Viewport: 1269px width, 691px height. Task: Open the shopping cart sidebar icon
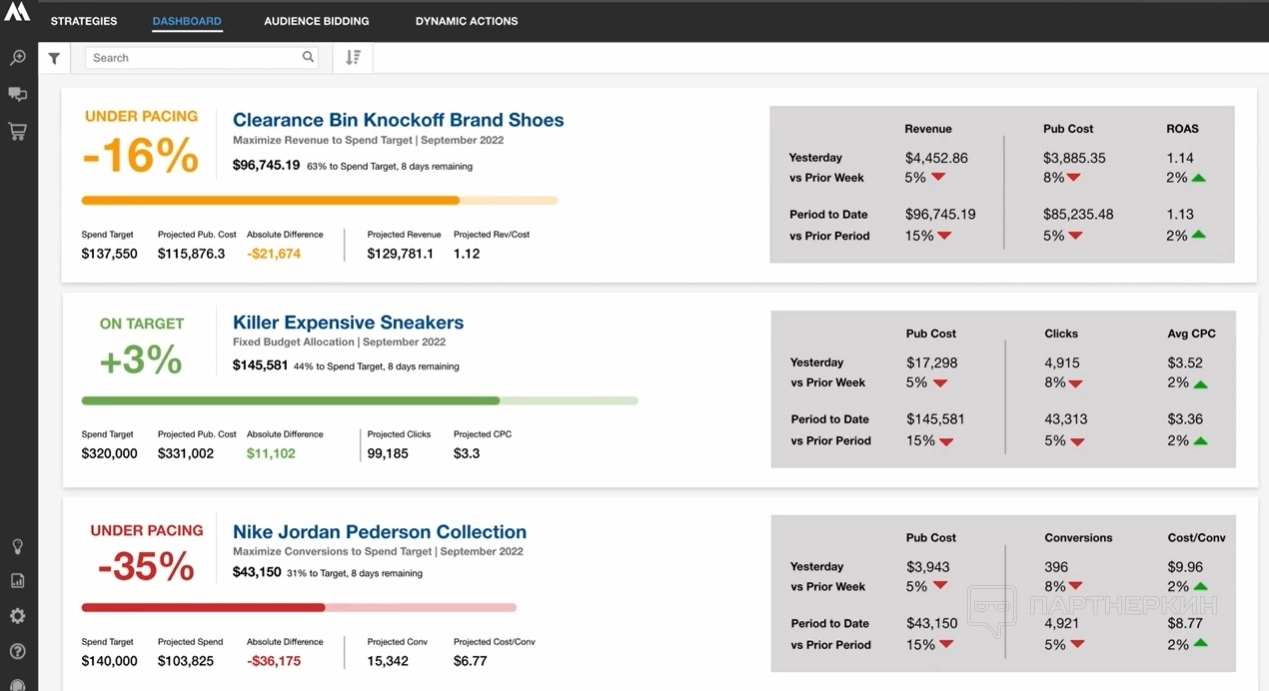(17, 131)
